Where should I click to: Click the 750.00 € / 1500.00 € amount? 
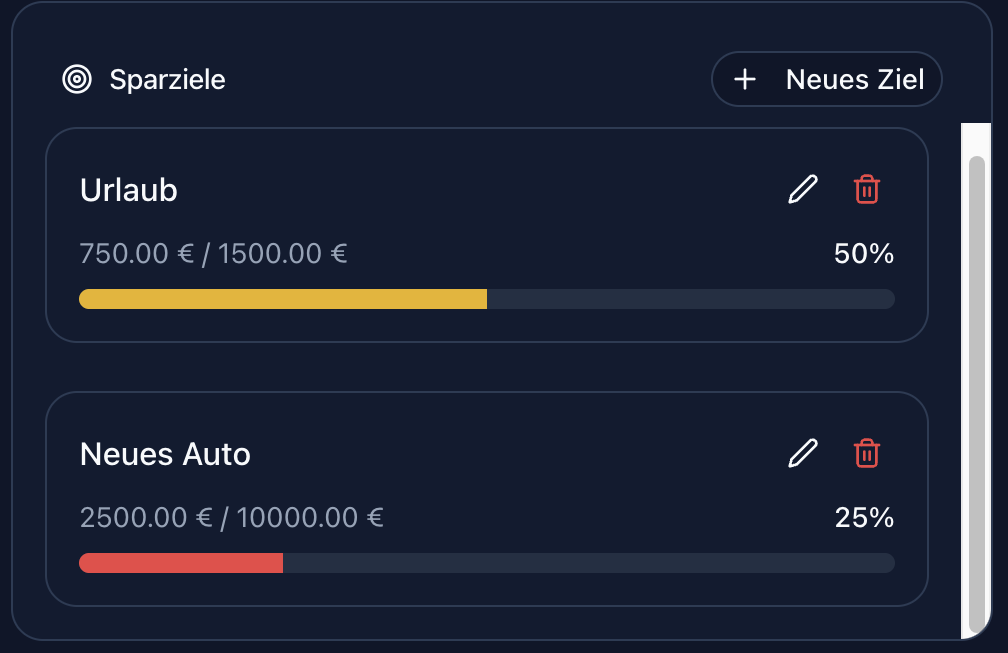click(x=213, y=254)
